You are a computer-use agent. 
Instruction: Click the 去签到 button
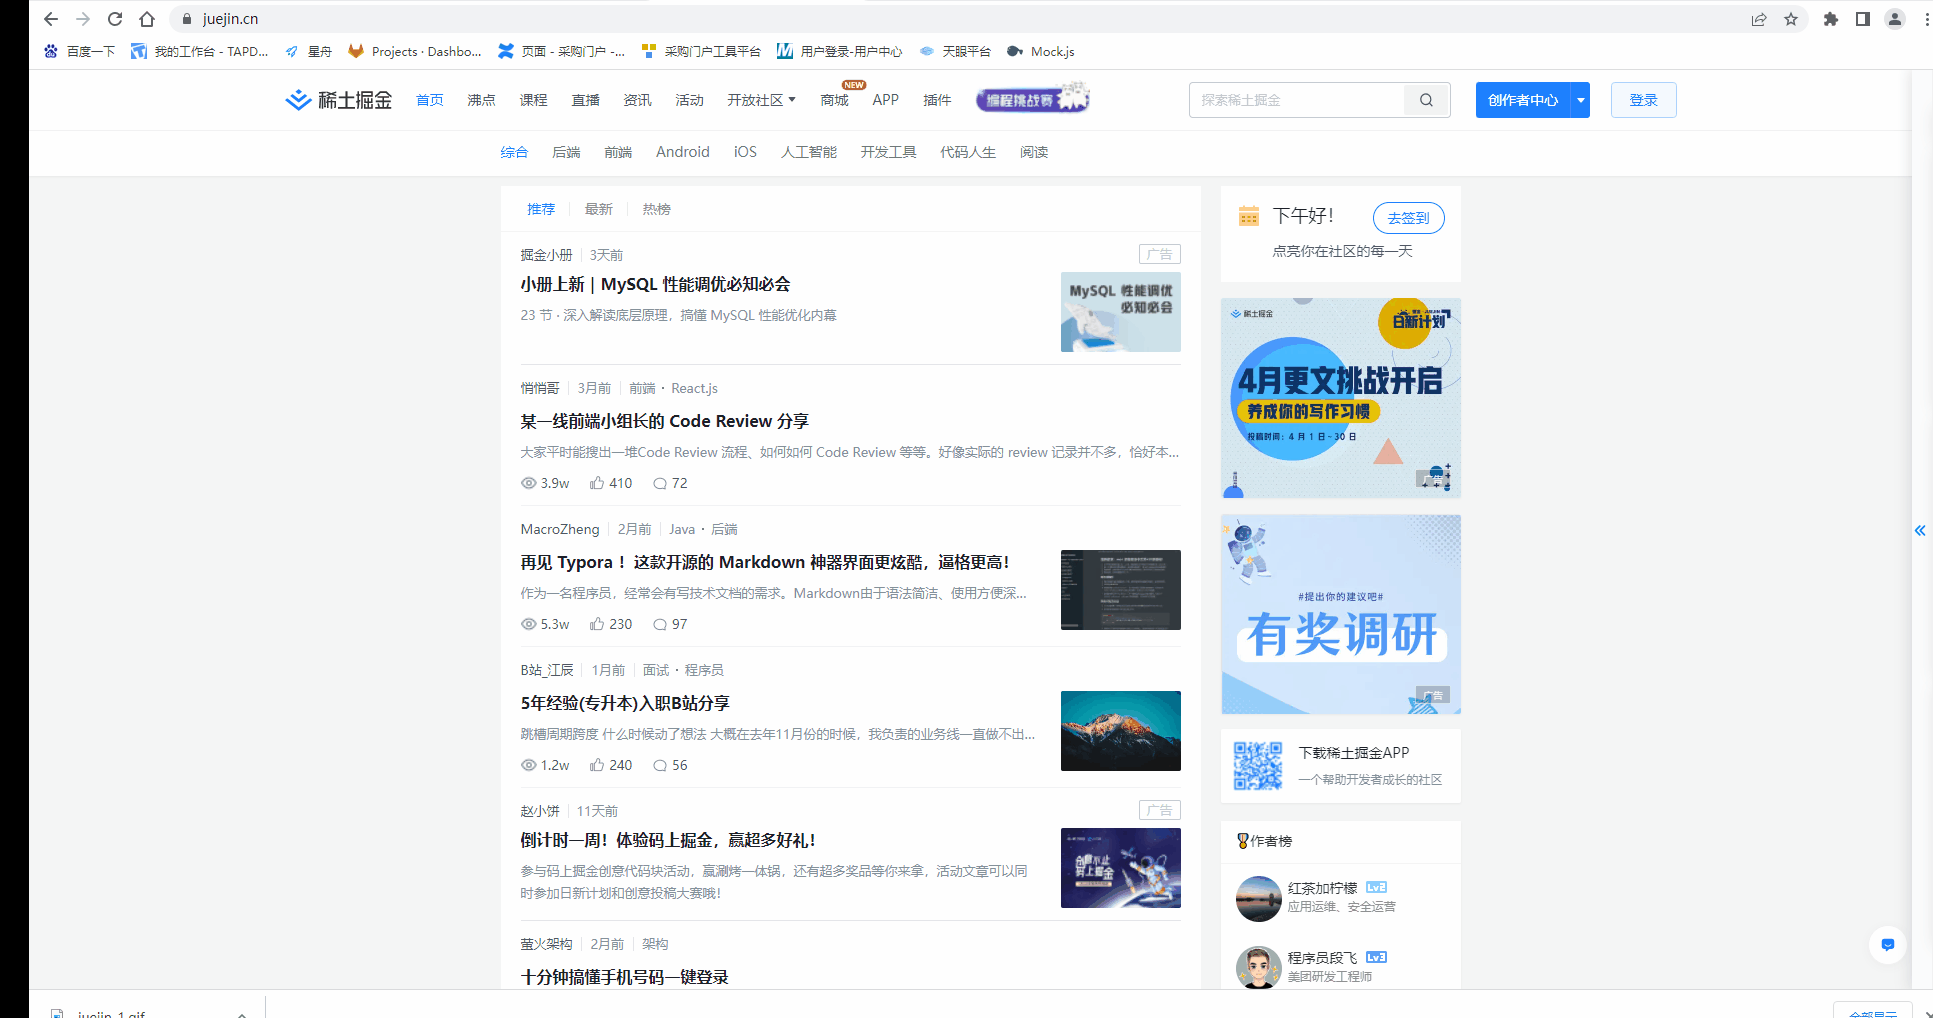click(1408, 218)
